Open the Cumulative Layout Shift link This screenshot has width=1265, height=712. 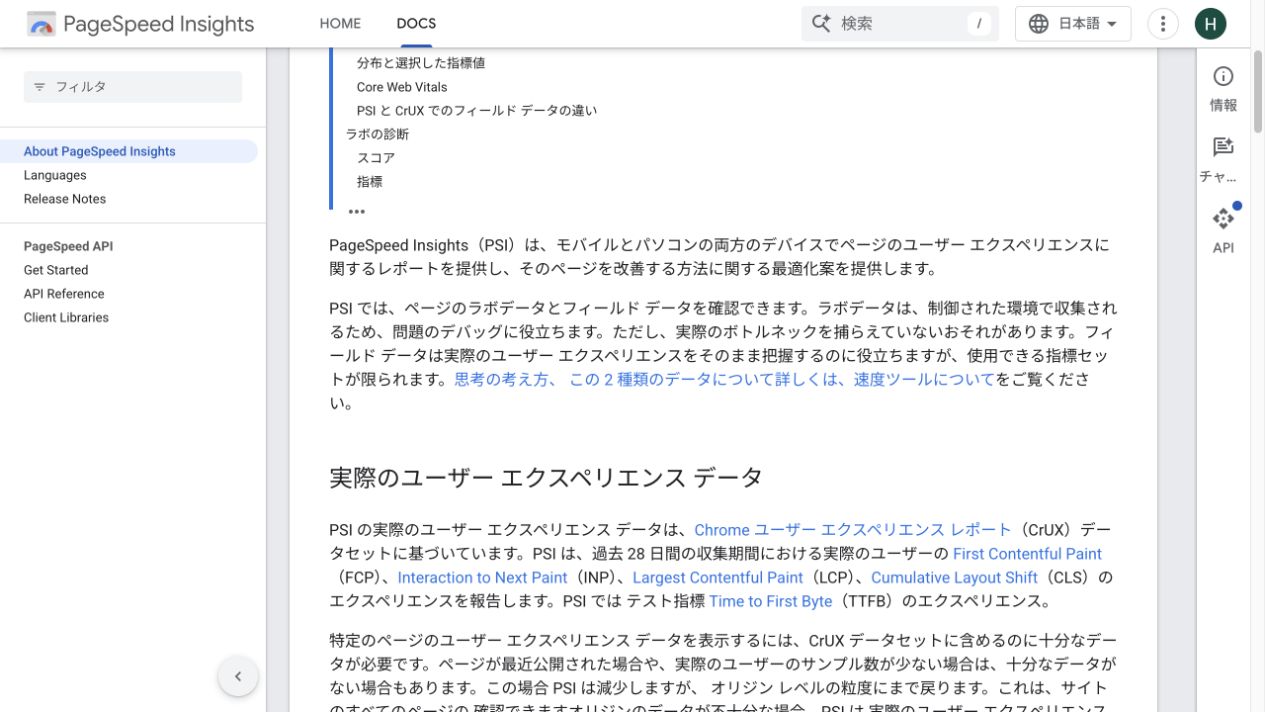[954, 578]
